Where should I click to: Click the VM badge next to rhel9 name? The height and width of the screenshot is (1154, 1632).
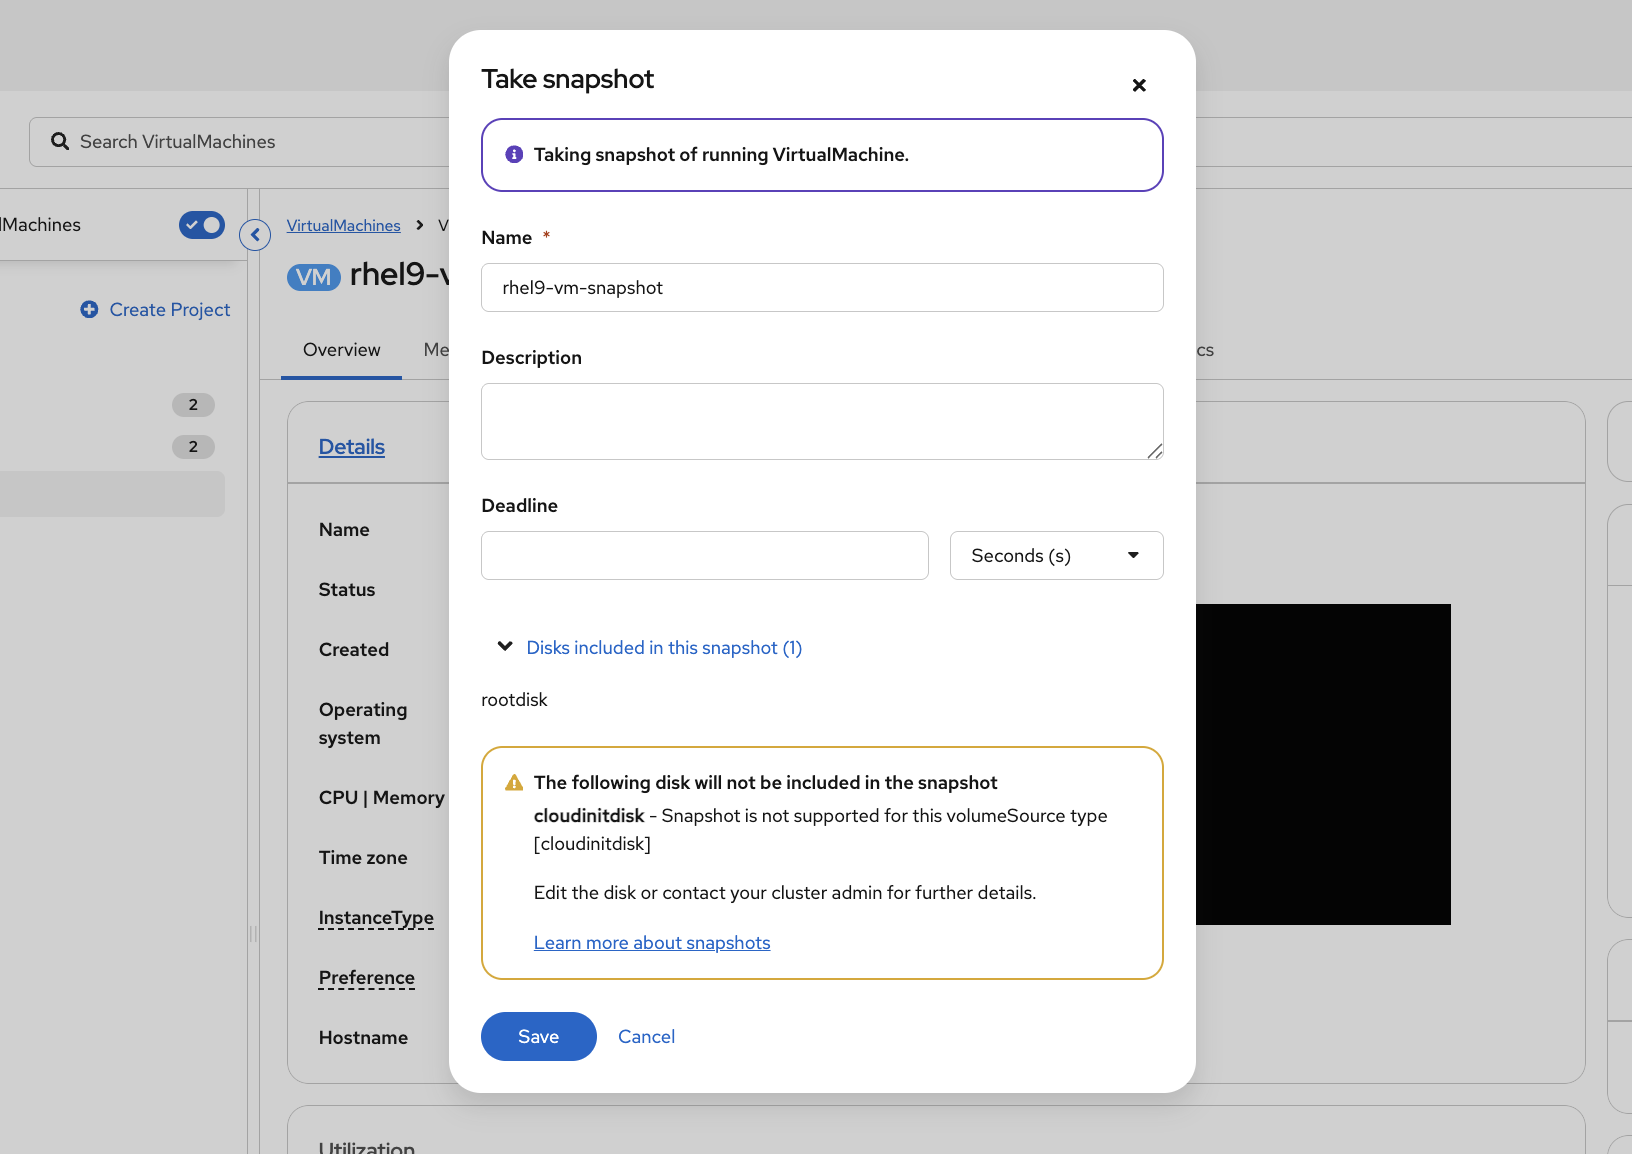pyautogui.click(x=313, y=277)
